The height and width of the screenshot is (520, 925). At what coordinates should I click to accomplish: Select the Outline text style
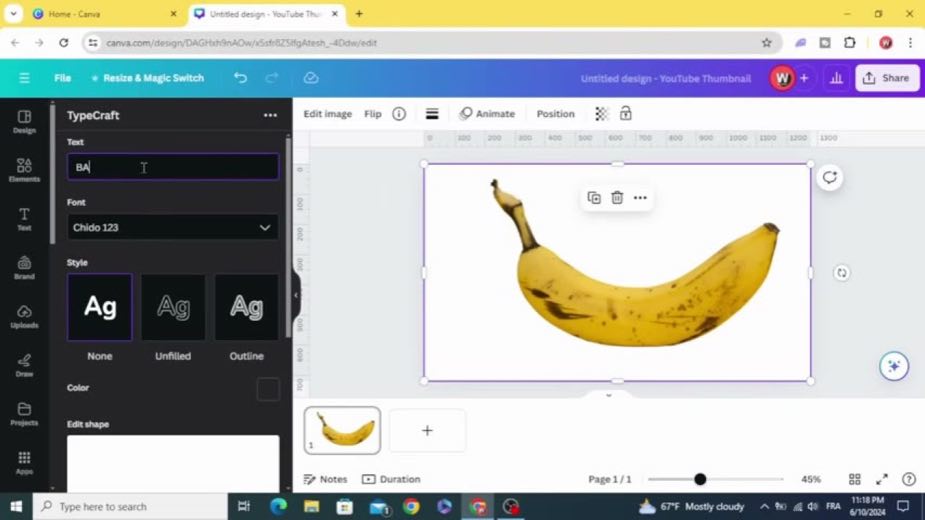[247, 307]
